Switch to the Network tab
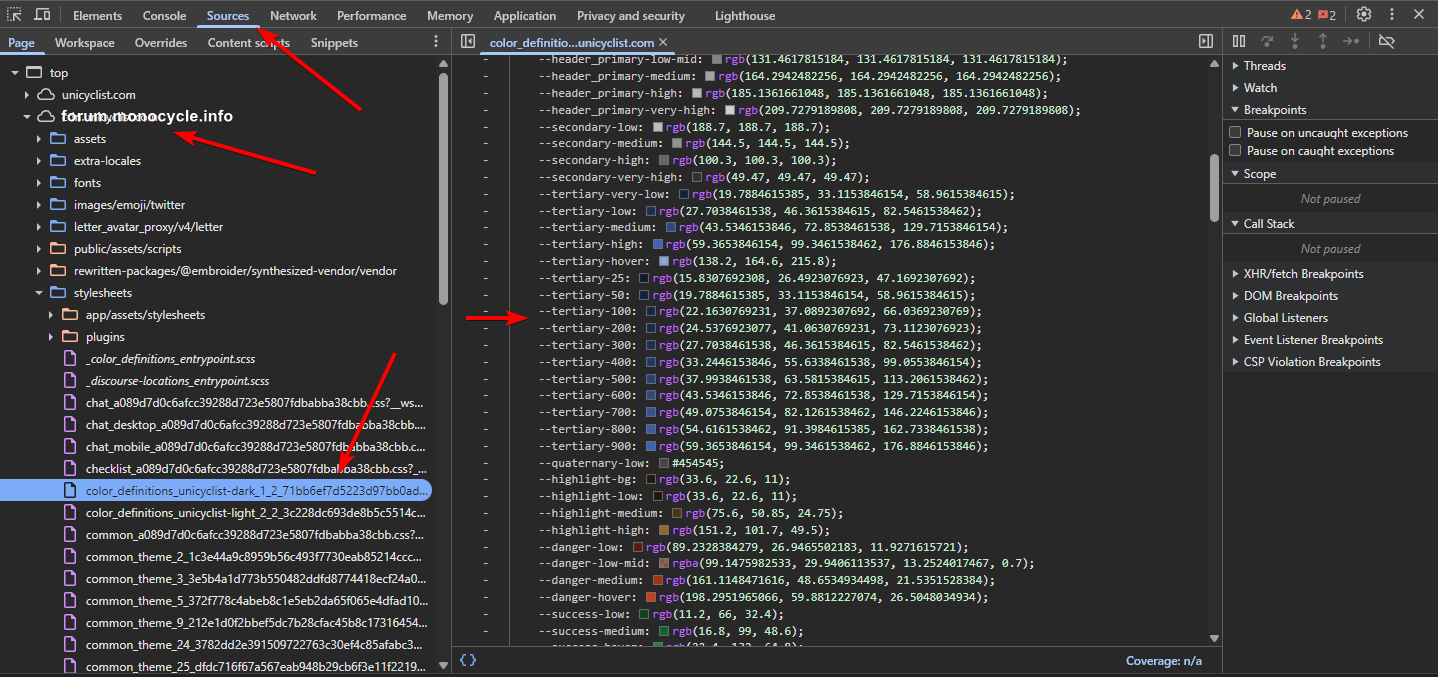1438x677 pixels. tap(293, 16)
